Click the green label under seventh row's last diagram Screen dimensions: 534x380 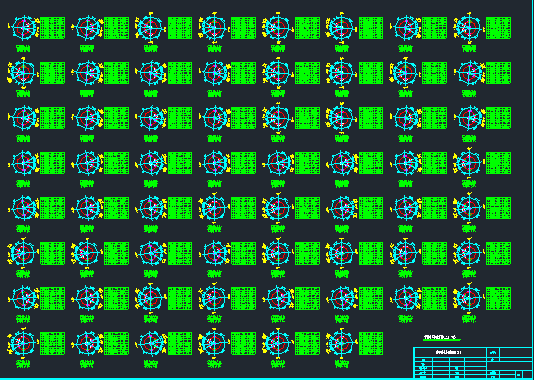(469, 319)
